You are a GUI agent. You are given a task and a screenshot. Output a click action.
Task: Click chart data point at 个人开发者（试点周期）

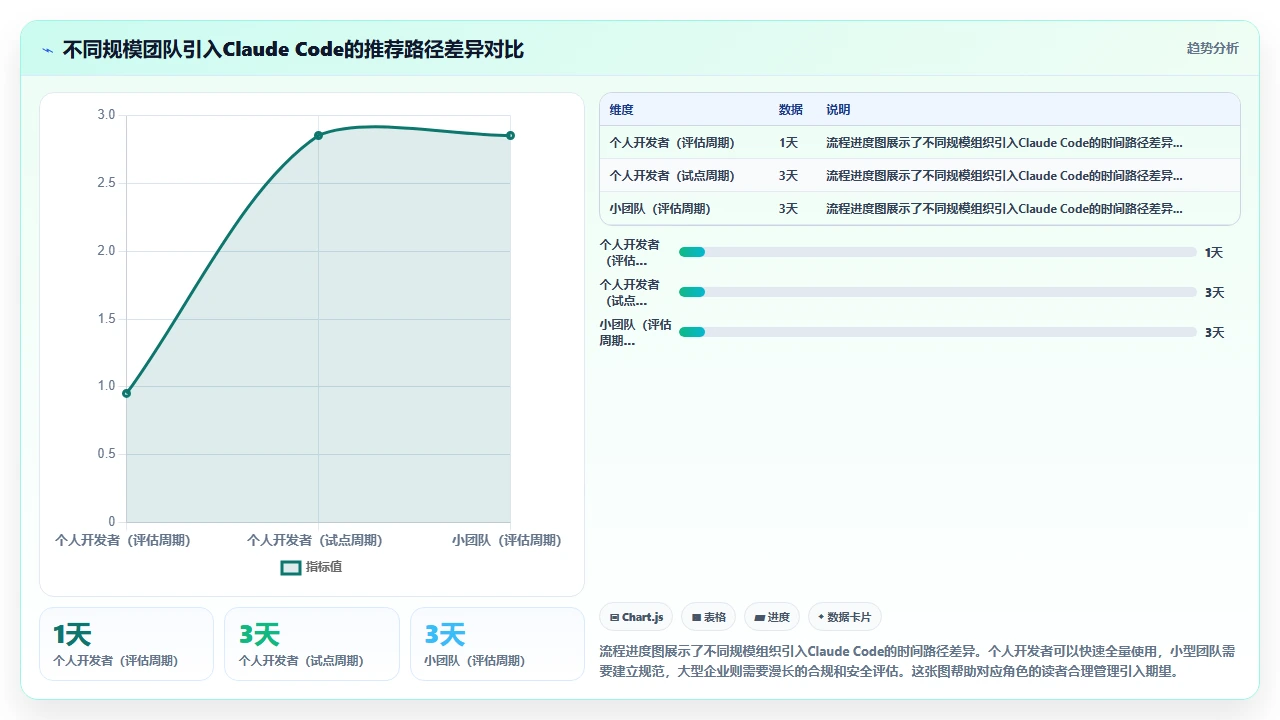pos(318,135)
